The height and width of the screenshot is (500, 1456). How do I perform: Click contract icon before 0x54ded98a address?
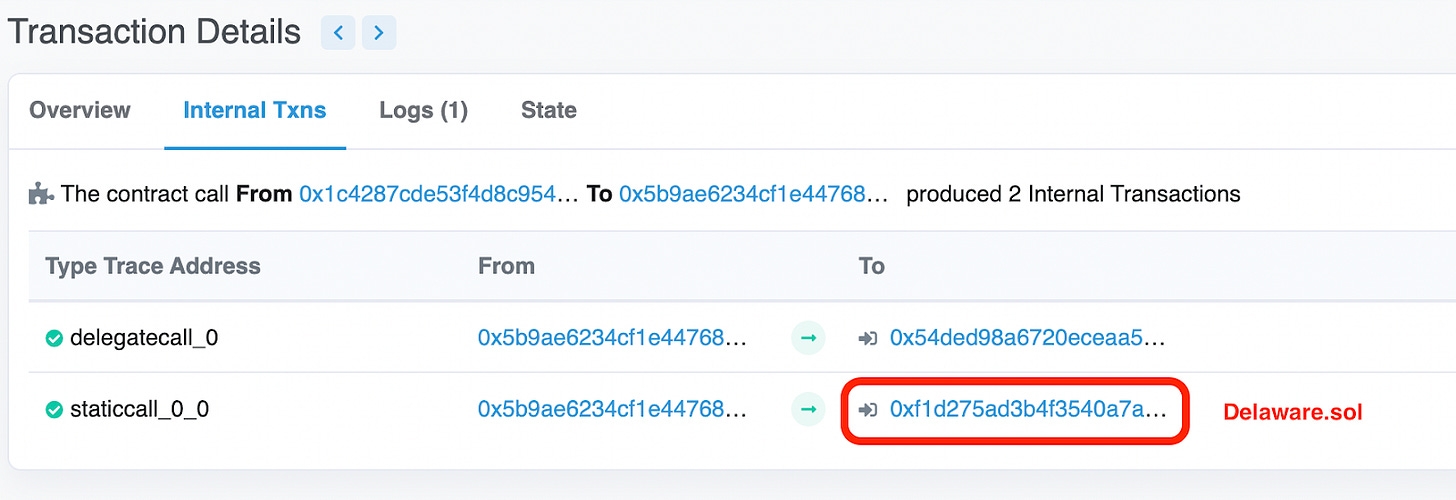click(868, 338)
